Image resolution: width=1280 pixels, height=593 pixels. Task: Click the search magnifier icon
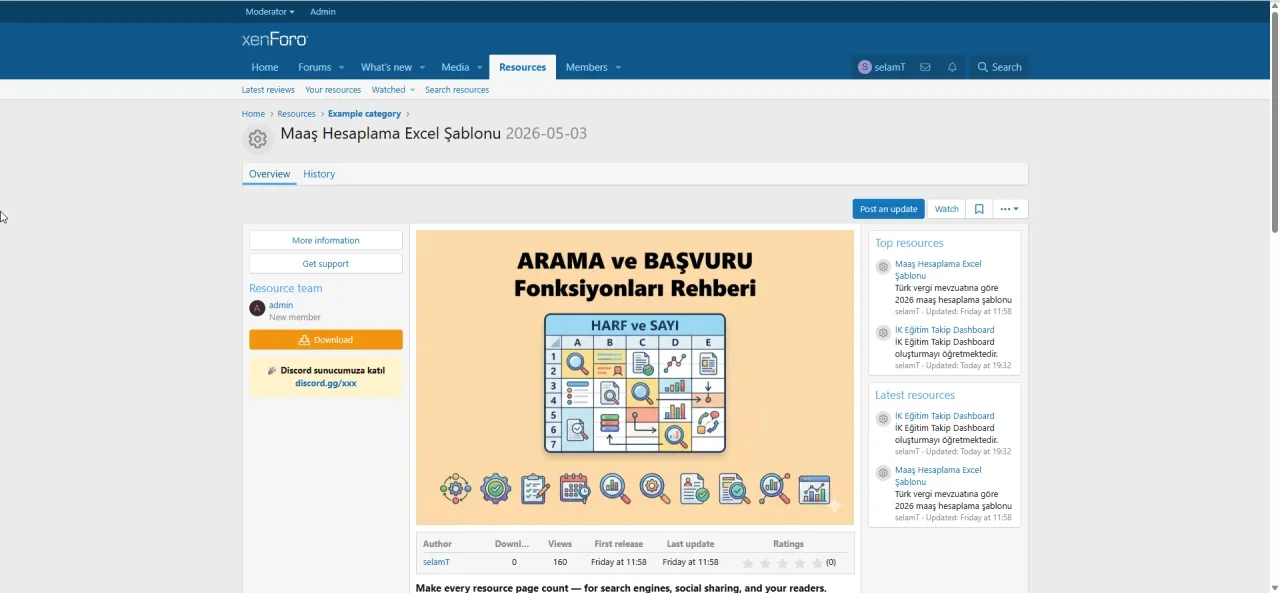(x=982, y=67)
